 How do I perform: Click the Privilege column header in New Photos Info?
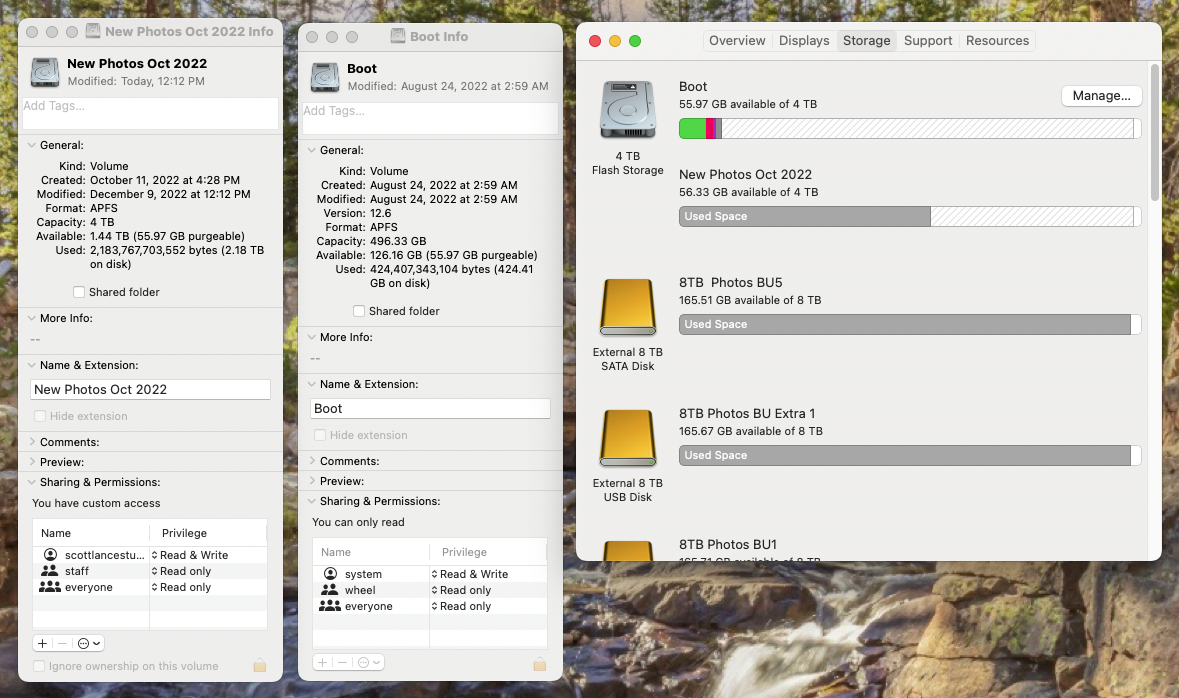pyautogui.click(x=208, y=533)
